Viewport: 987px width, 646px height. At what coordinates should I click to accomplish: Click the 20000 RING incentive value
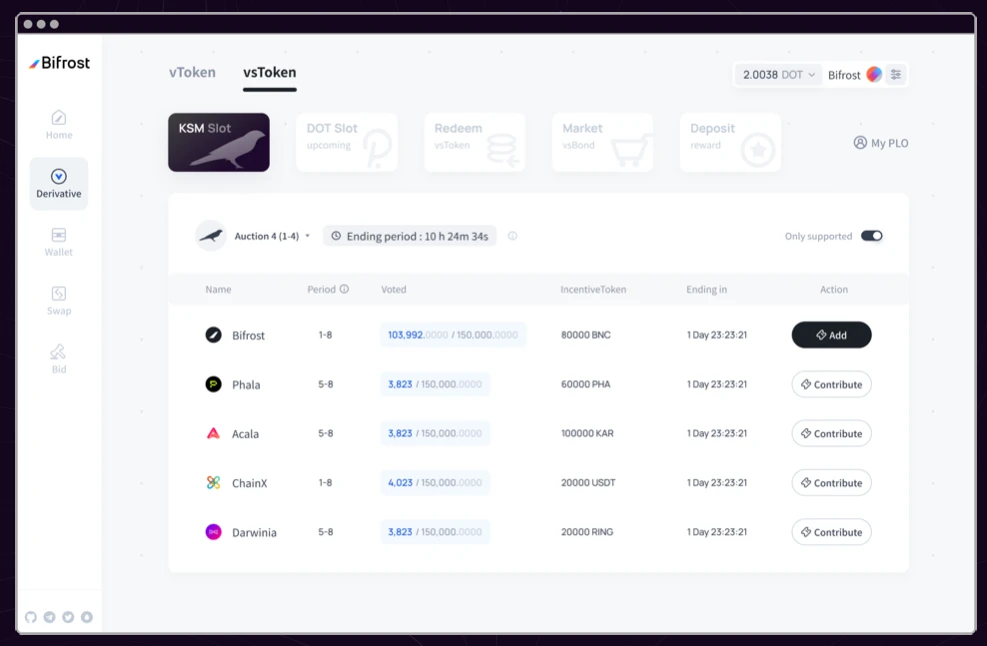[x=587, y=532]
